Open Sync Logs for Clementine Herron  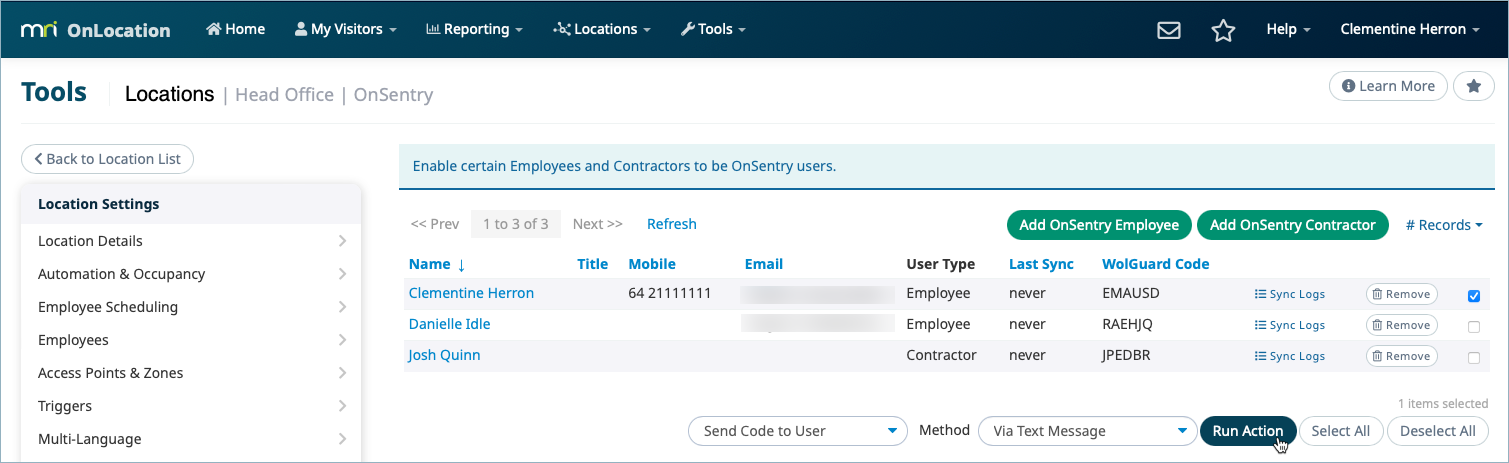pos(1290,294)
